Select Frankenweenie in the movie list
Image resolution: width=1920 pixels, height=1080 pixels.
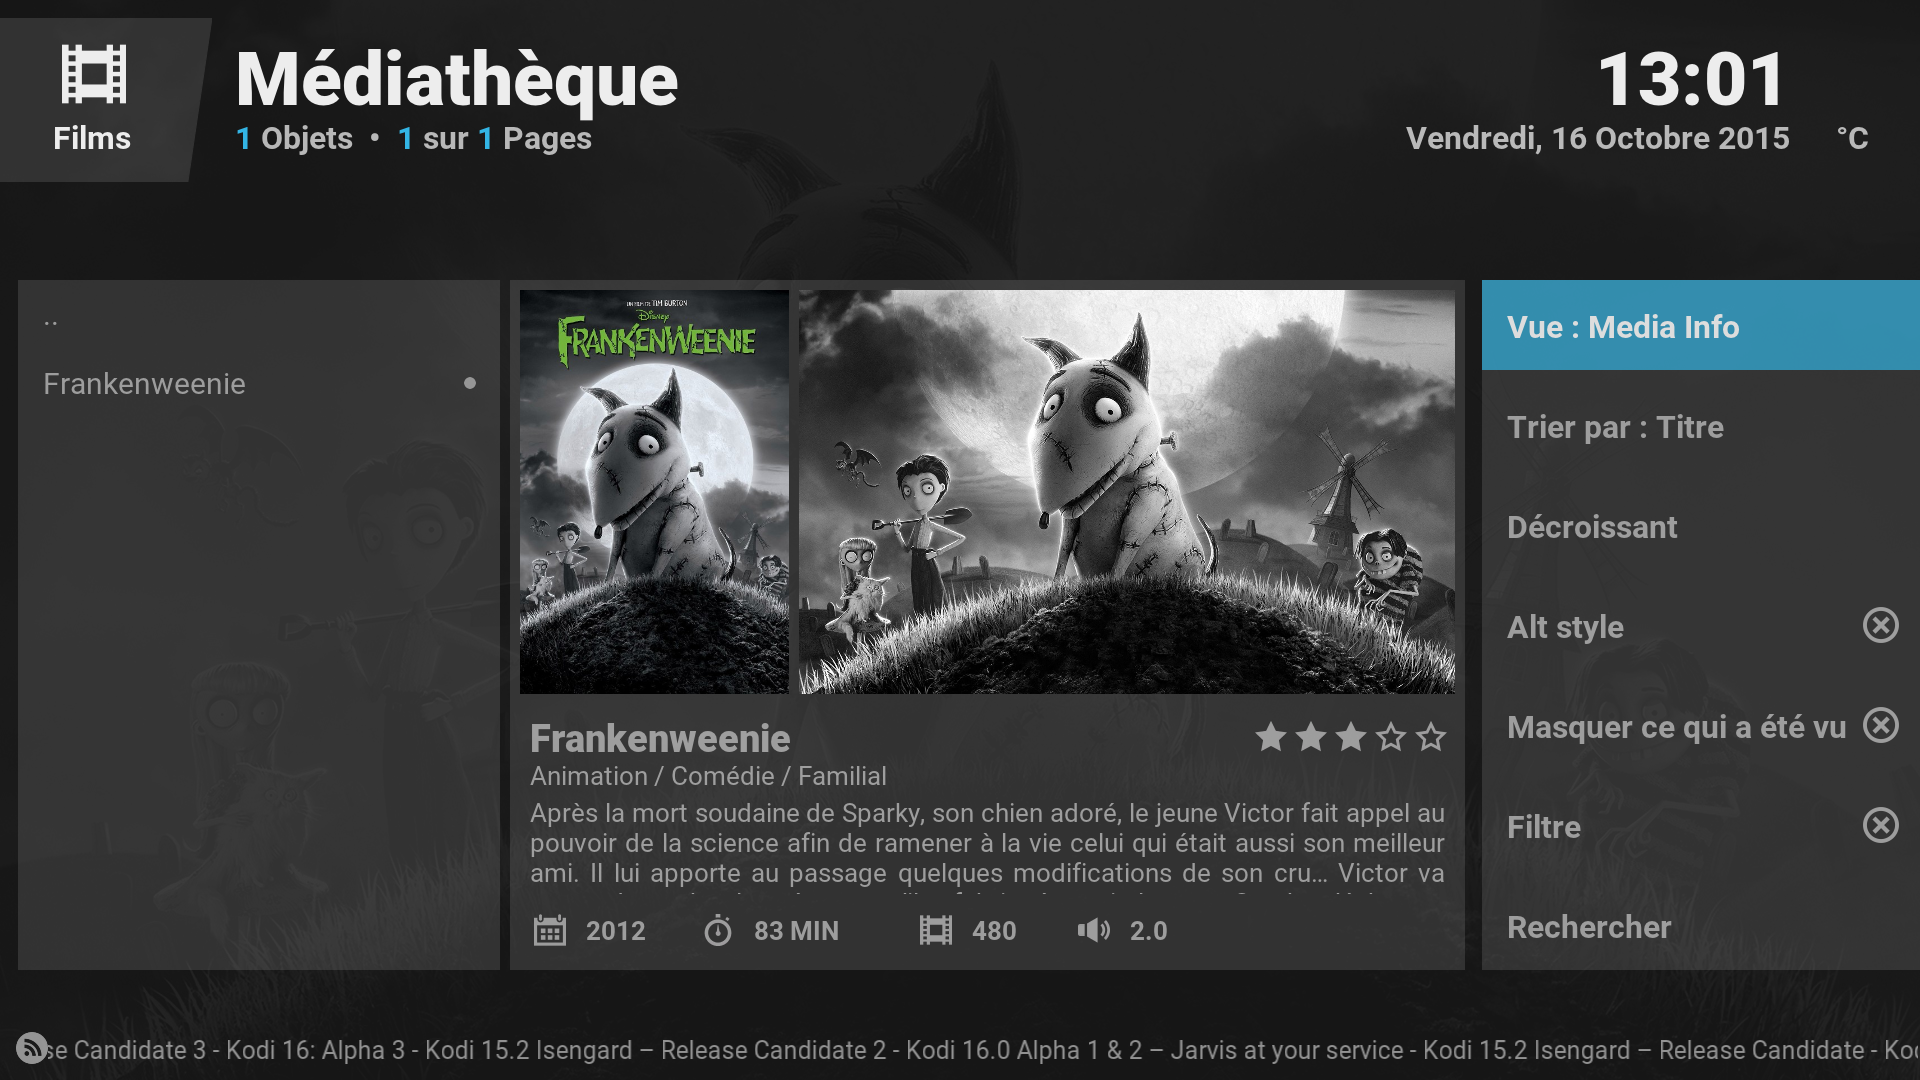[x=259, y=384]
